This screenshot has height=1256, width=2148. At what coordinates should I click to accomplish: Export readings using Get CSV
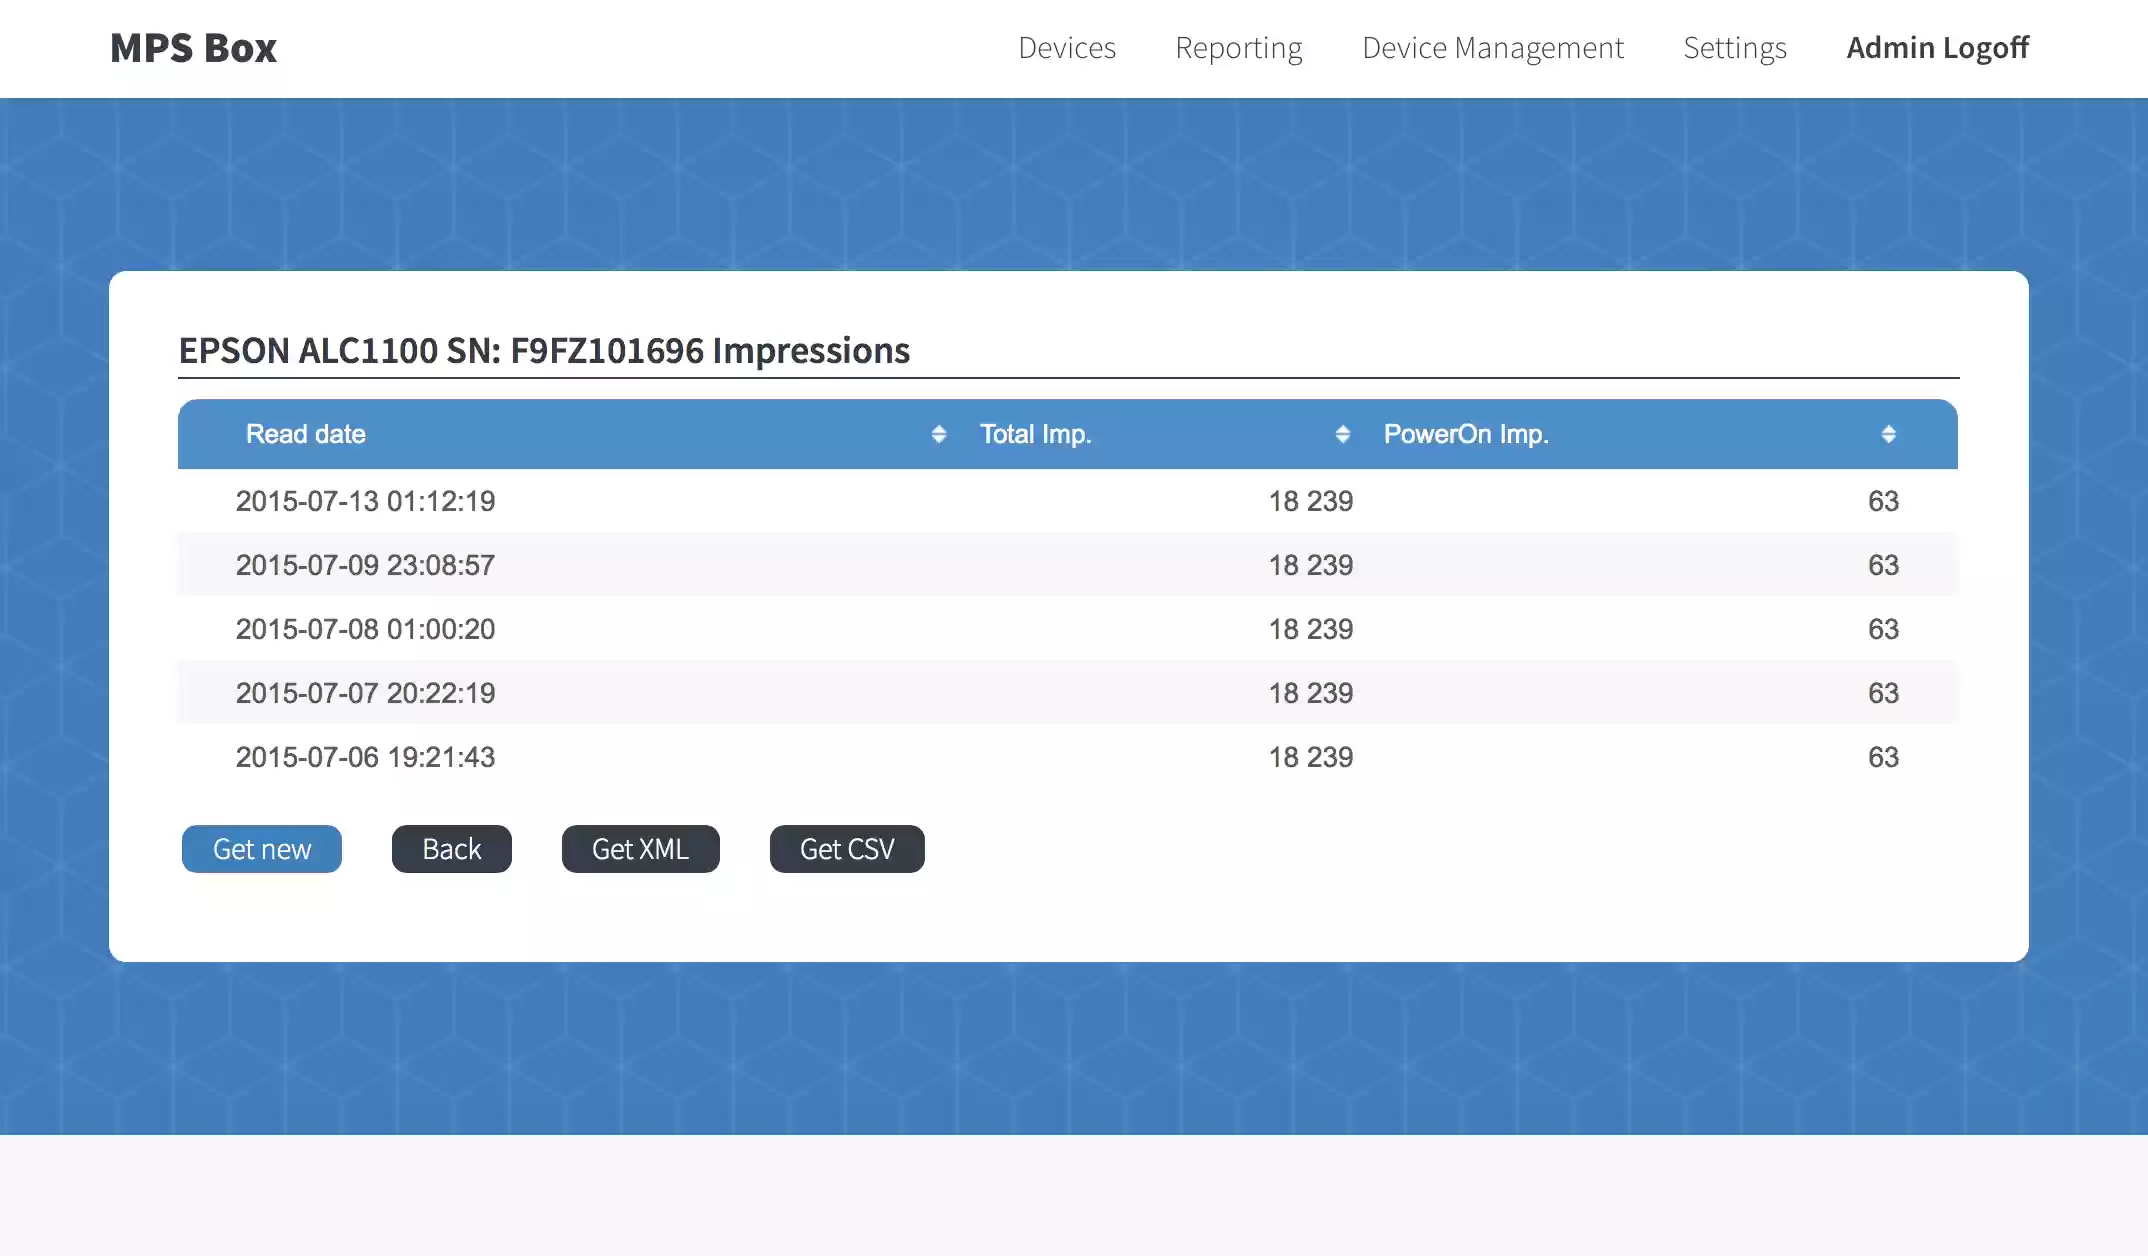(846, 848)
